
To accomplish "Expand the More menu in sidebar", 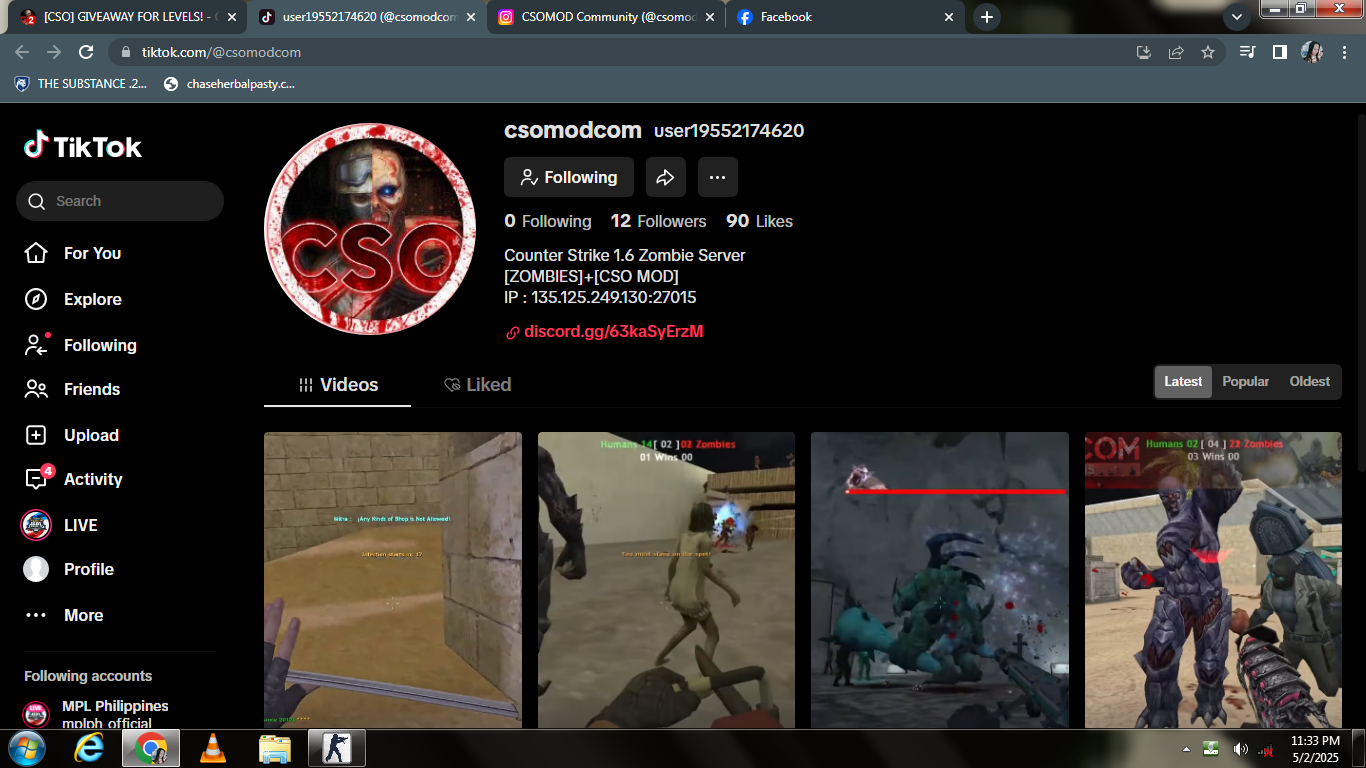I will coord(83,615).
